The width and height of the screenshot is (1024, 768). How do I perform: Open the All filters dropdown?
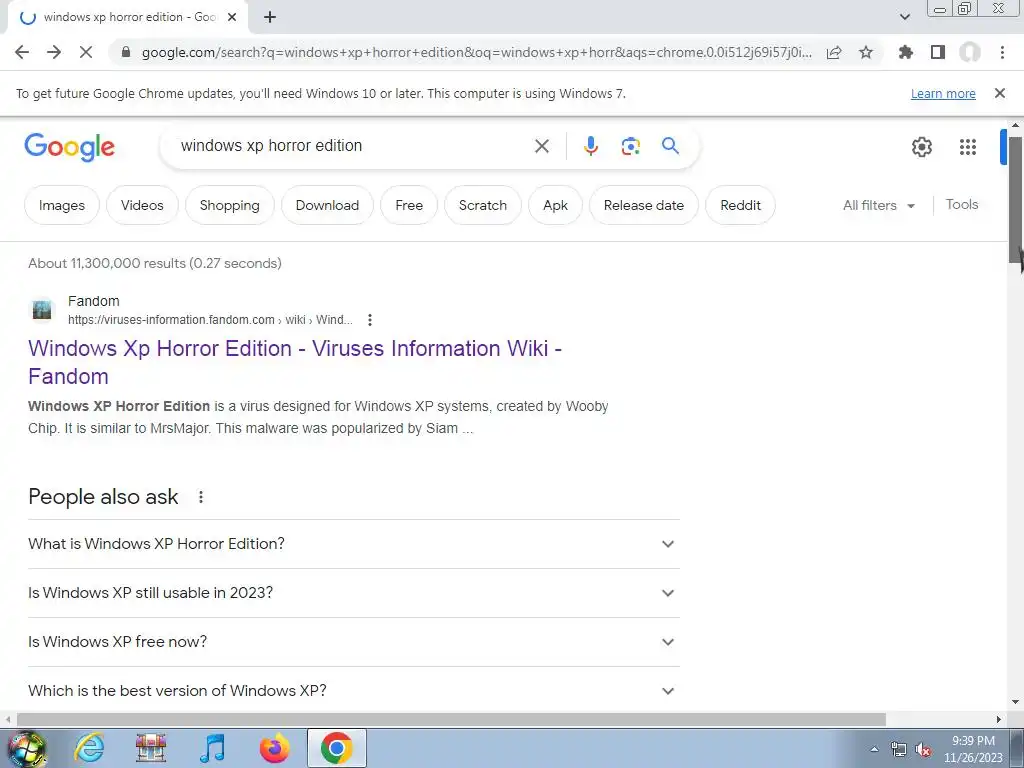tap(878, 205)
